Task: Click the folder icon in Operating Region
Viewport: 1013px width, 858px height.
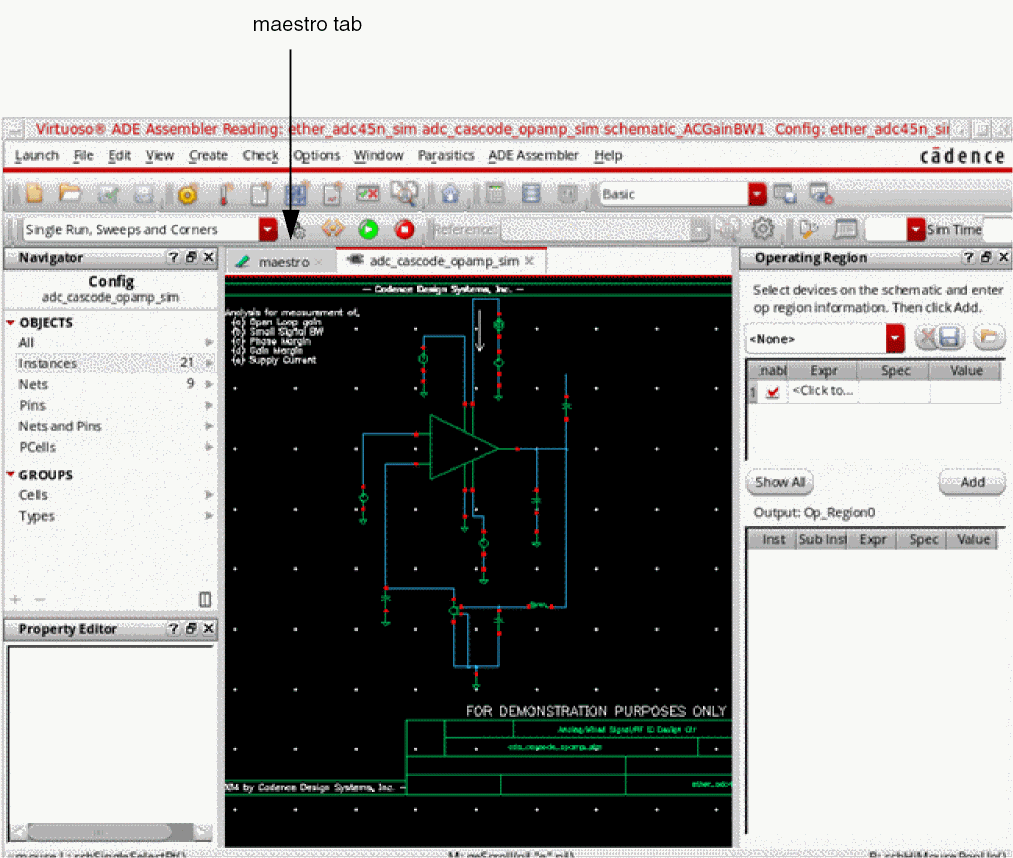Action: point(987,338)
